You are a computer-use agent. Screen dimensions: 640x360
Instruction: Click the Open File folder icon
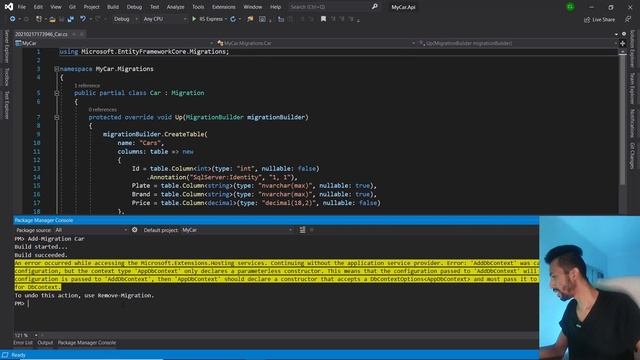(x=52, y=19)
